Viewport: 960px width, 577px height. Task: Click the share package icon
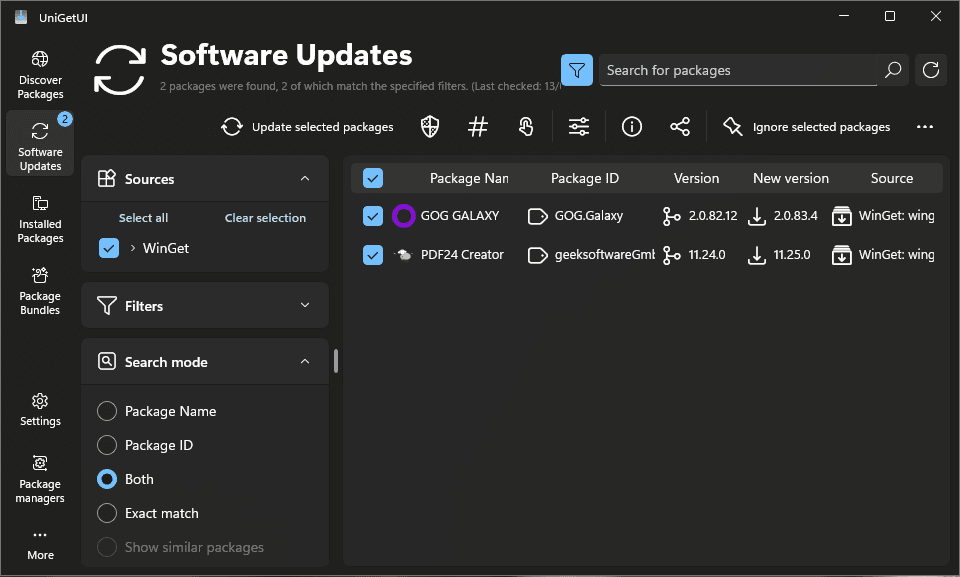pos(680,127)
